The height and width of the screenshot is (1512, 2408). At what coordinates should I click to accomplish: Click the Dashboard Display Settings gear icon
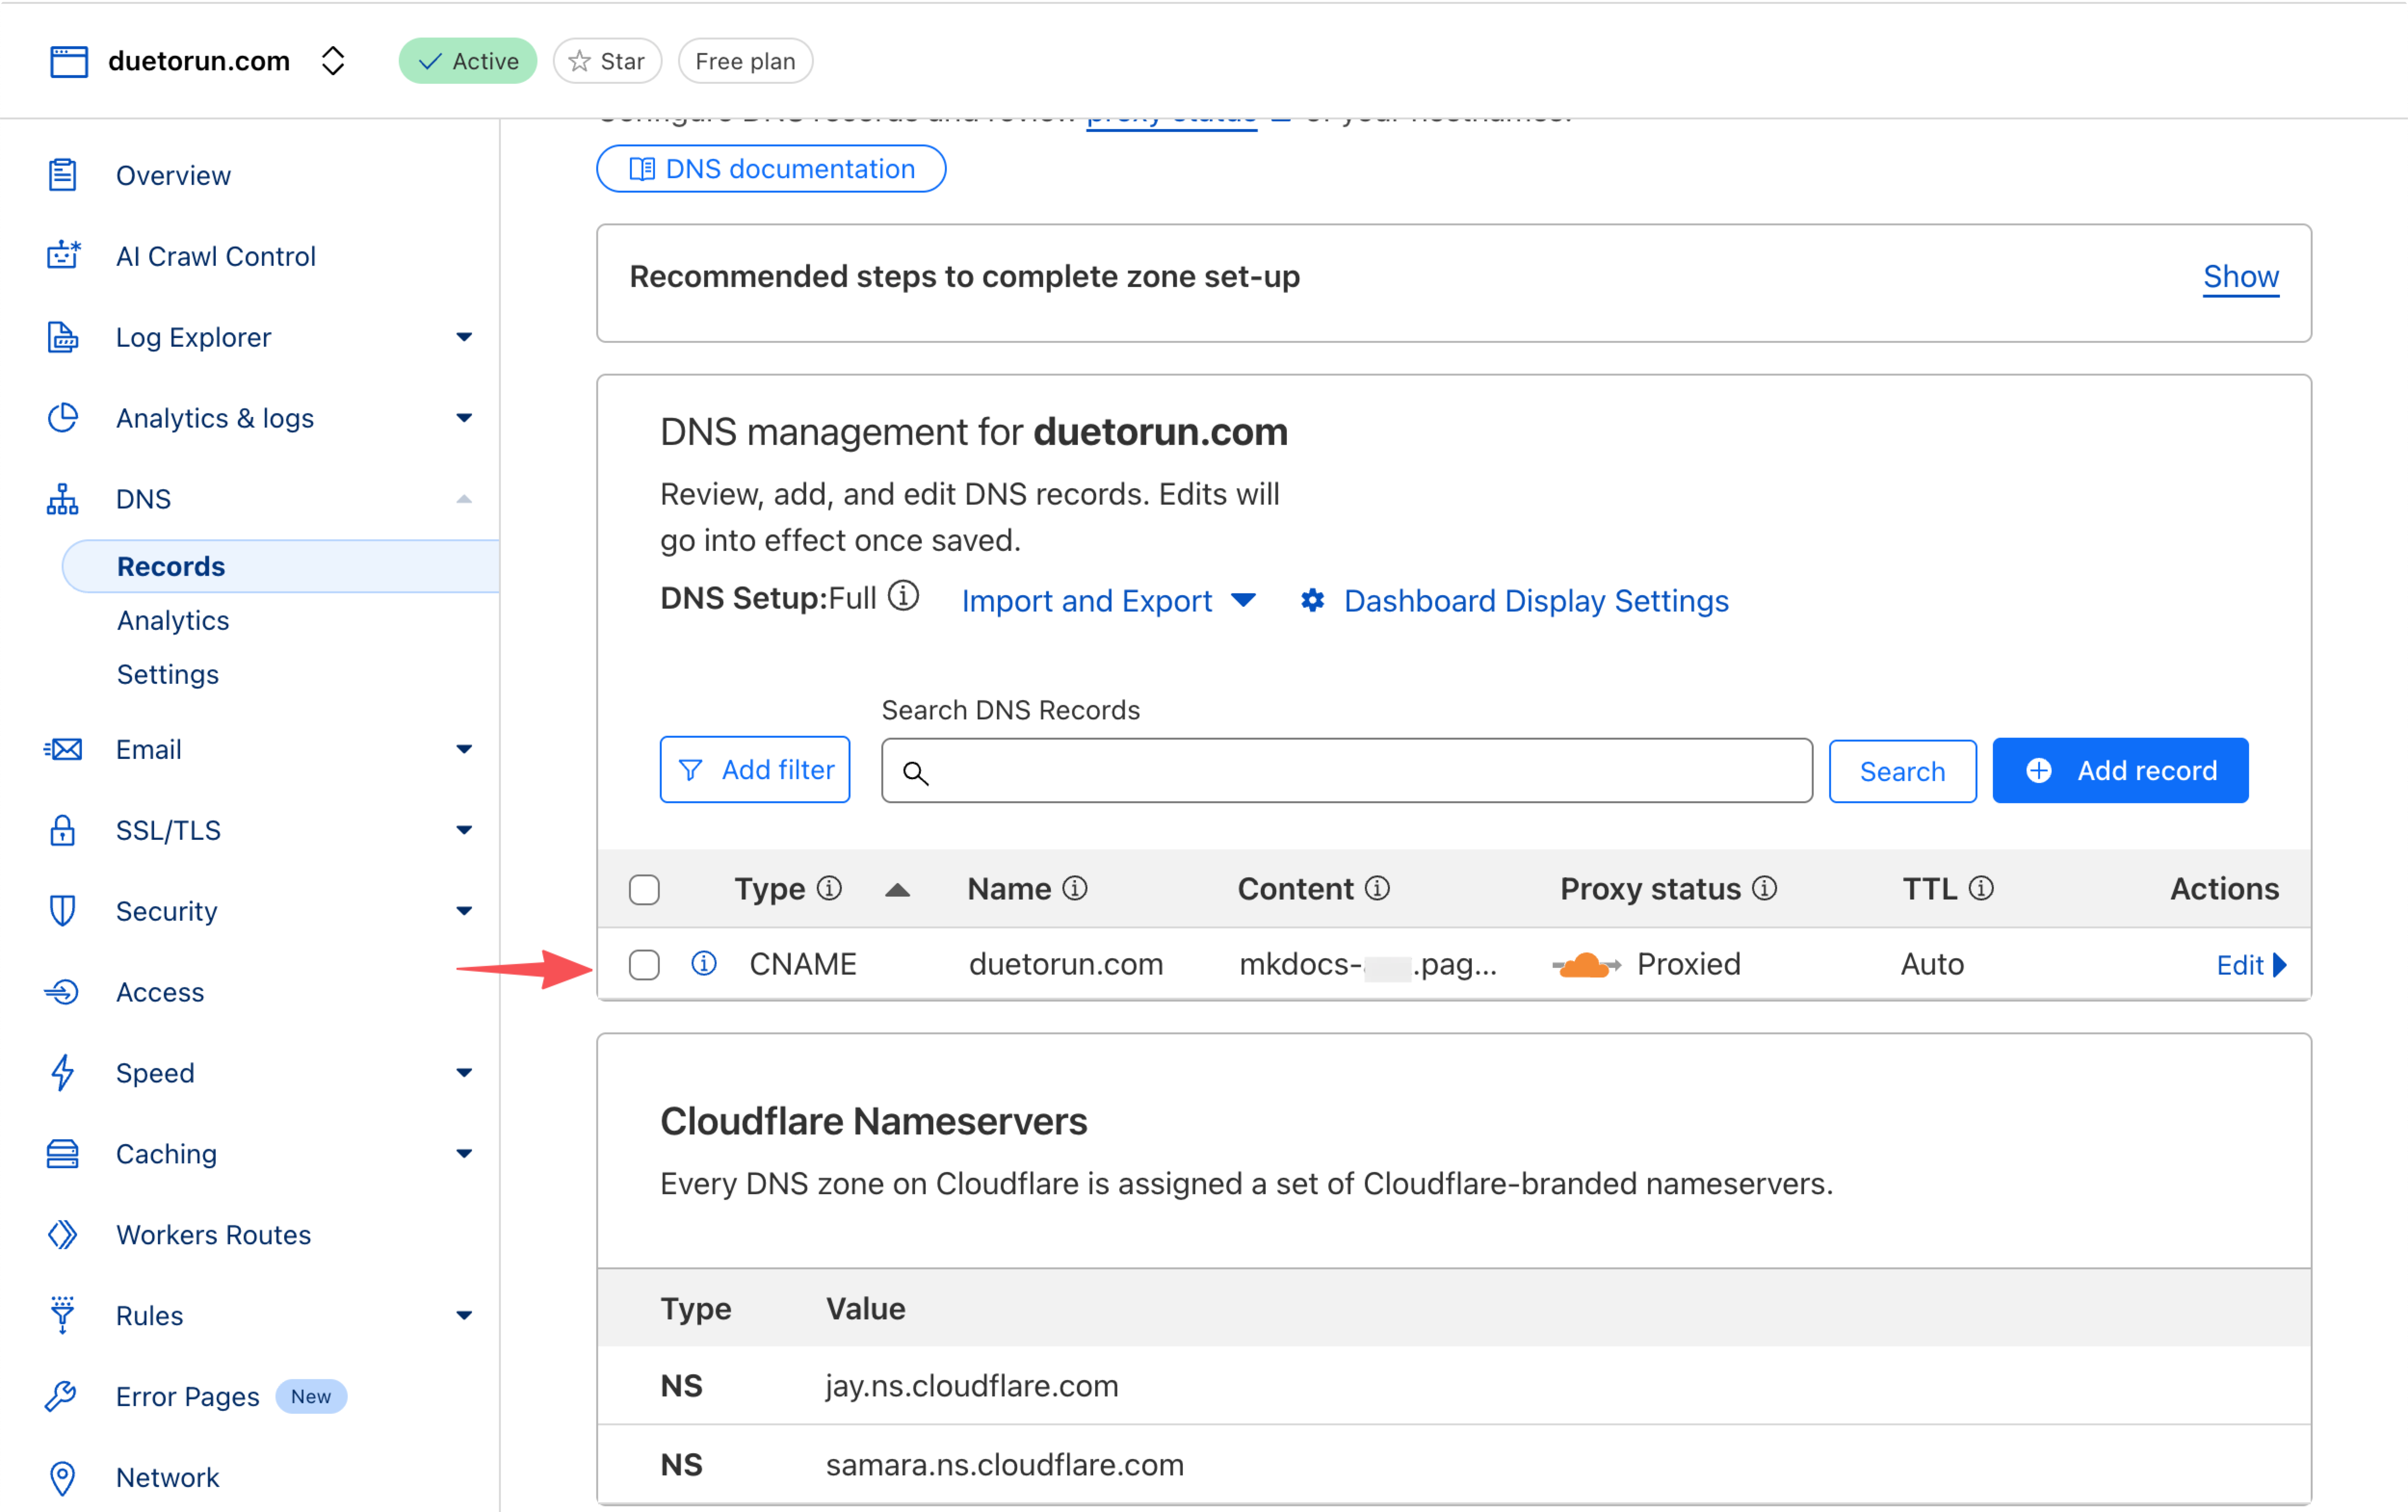(1312, 601)
